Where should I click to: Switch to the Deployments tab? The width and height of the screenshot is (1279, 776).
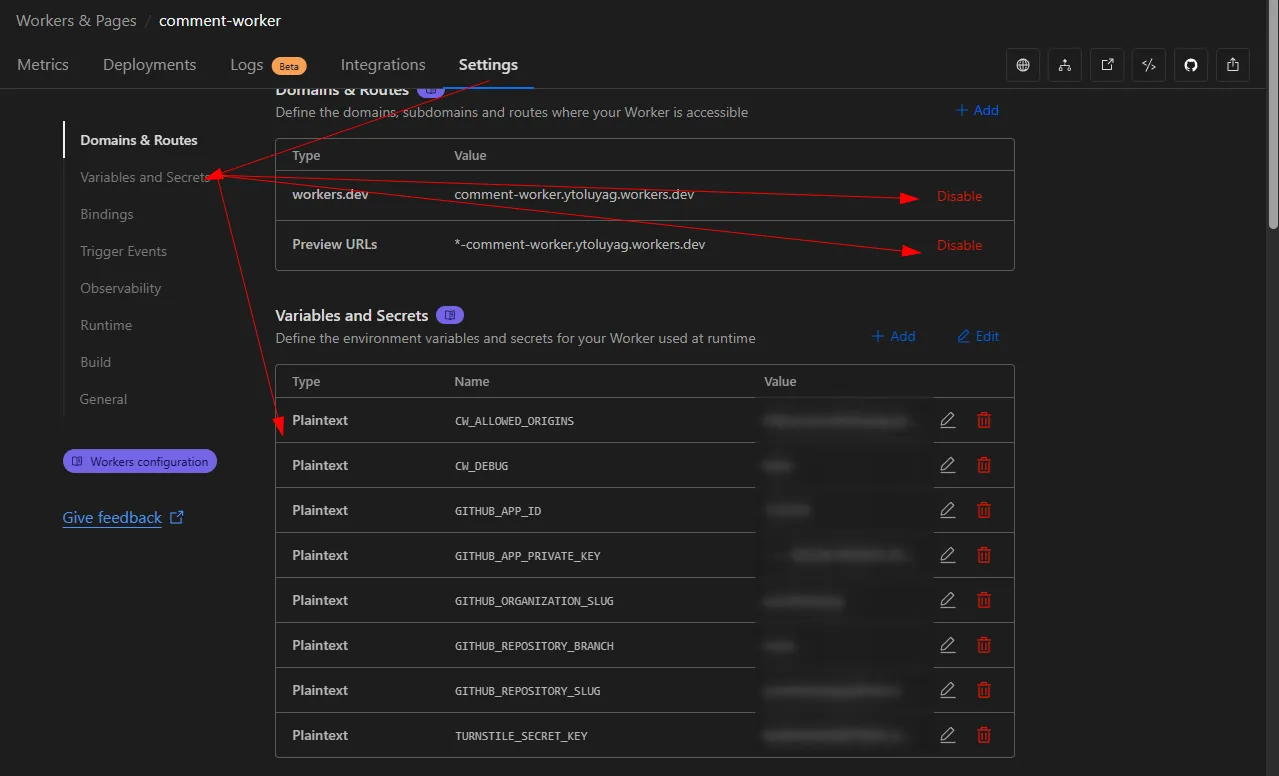pyautogui.click(x=150, y=65)
